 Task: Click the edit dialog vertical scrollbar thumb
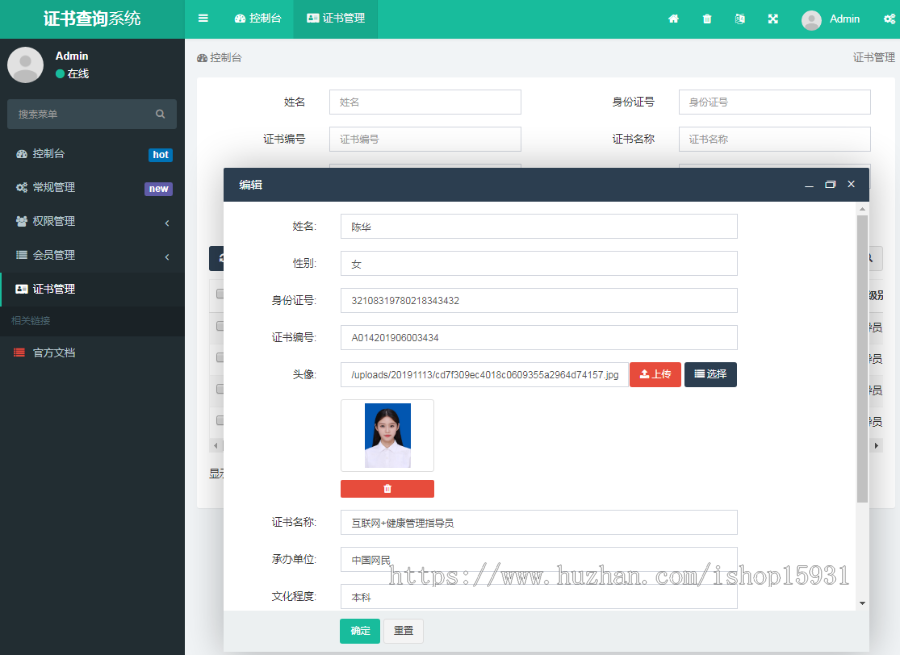(x=862, y=358)
